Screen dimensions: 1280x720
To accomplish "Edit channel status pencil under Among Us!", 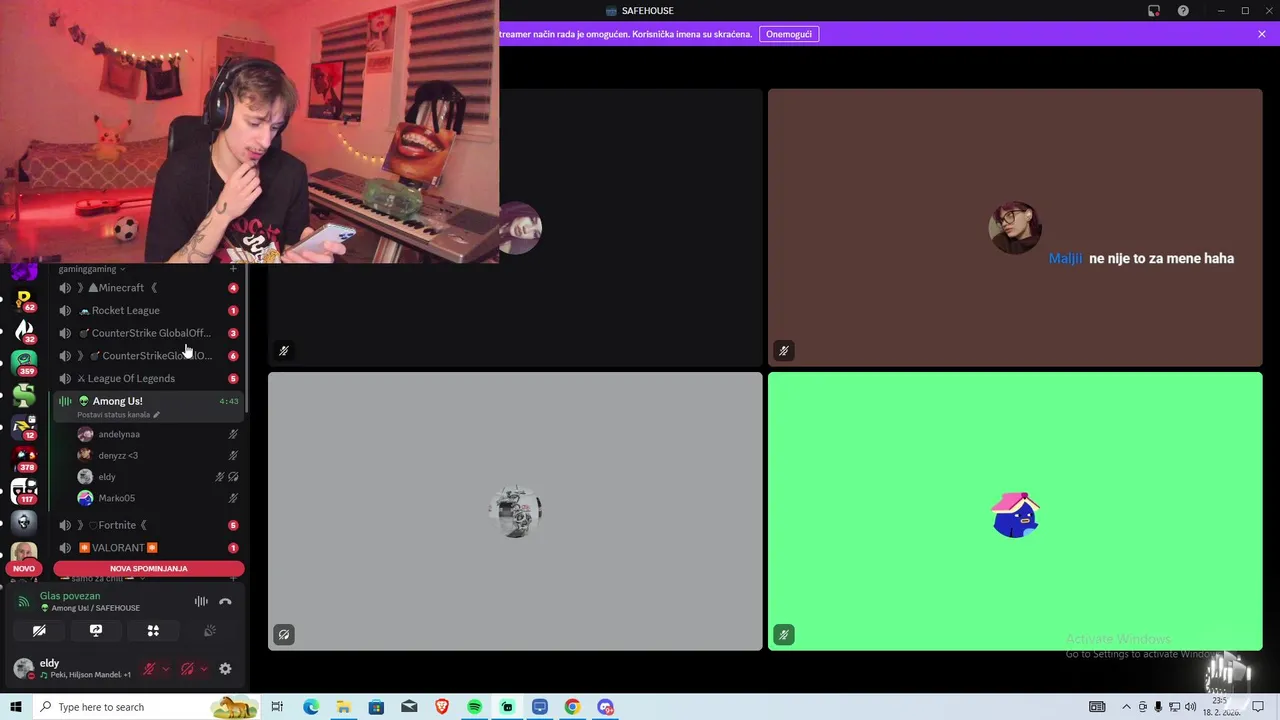I will pos(156,415).
